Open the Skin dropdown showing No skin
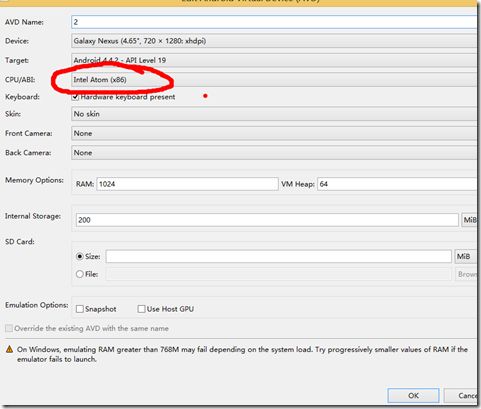This screenshot has width=481, height=409. pos(274,114)
